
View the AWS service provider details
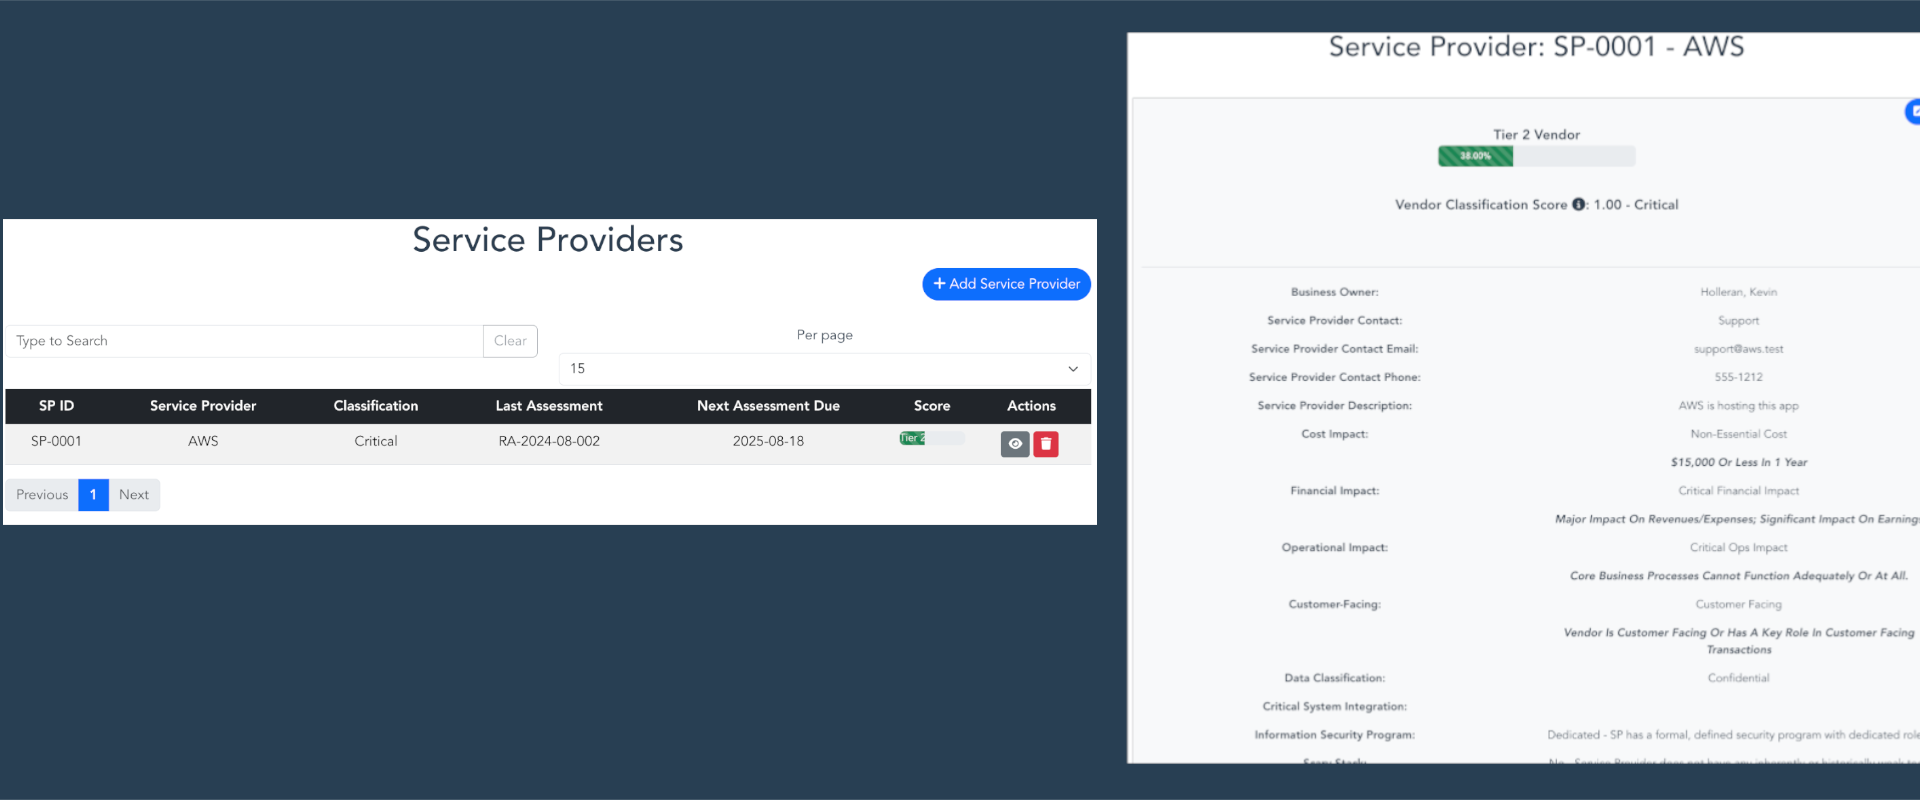point(1015,444)
